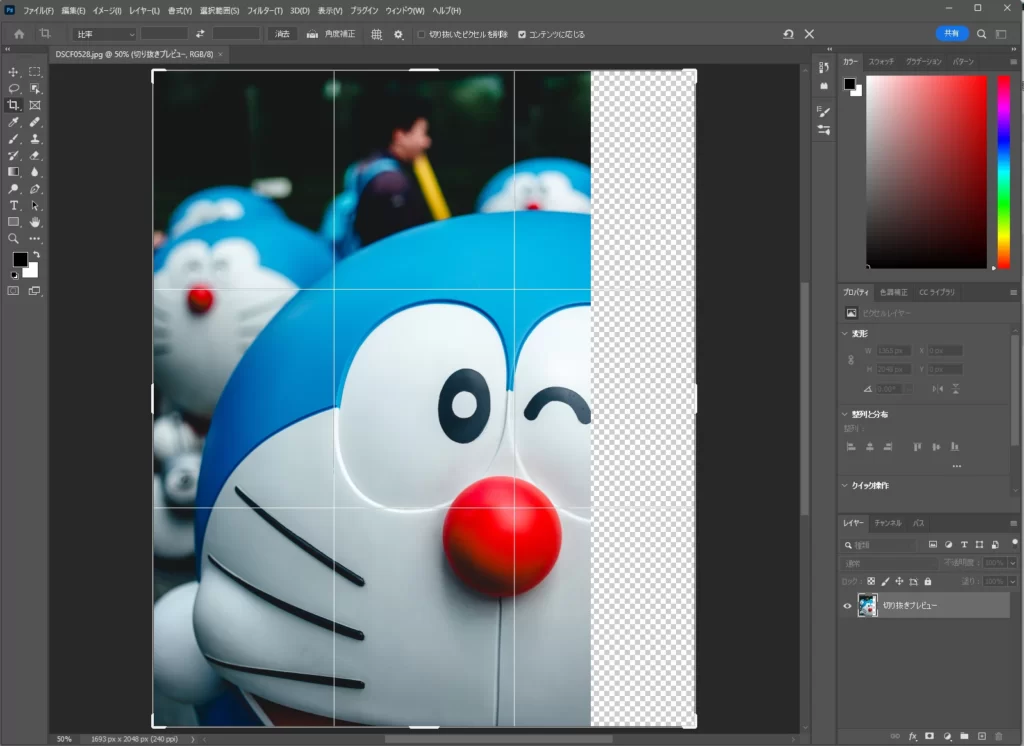The width and height of the screenshot is (1024, 746).
Task: Reset default foreground and background colors
Action: pyautogui.click(x=14, y=275)
